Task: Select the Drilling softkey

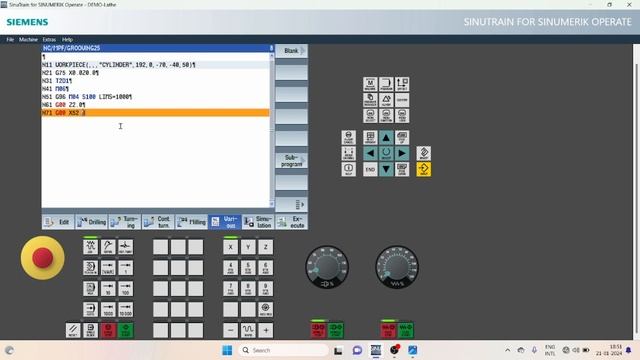Action: [91, 222]
